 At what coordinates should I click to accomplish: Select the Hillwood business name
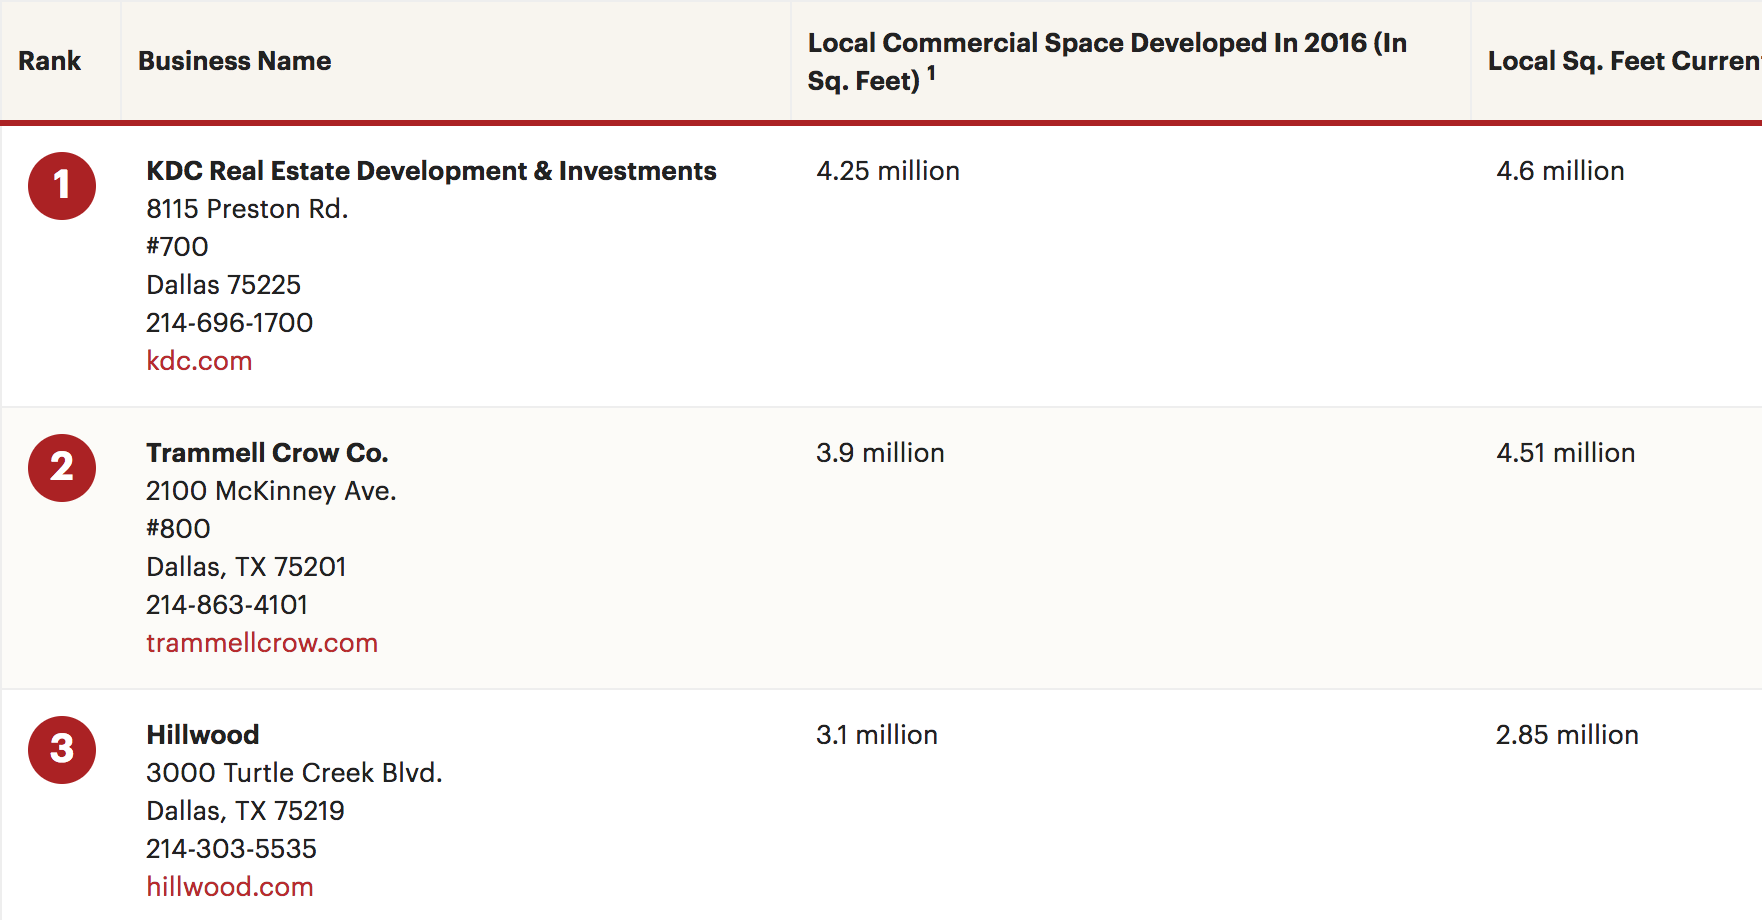pos(203,735)
